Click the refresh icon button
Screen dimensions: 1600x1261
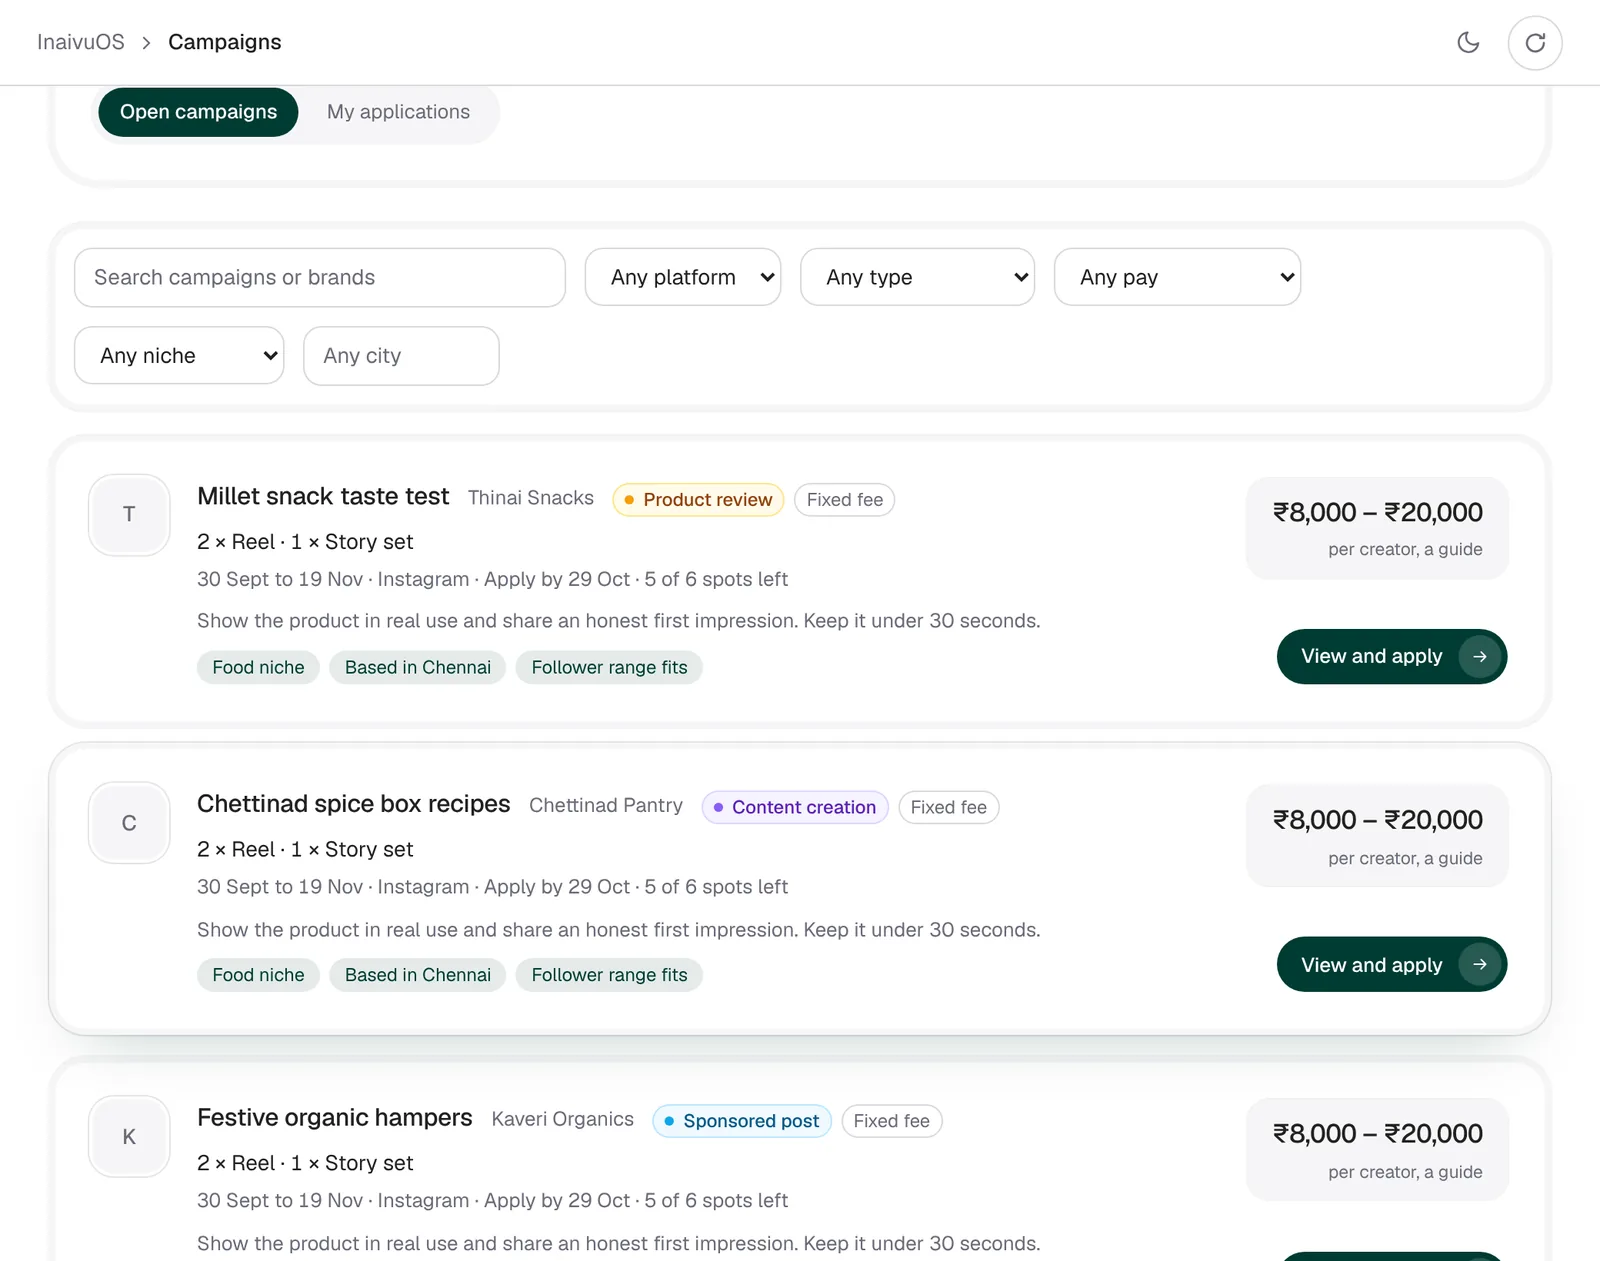point(1535,42)
